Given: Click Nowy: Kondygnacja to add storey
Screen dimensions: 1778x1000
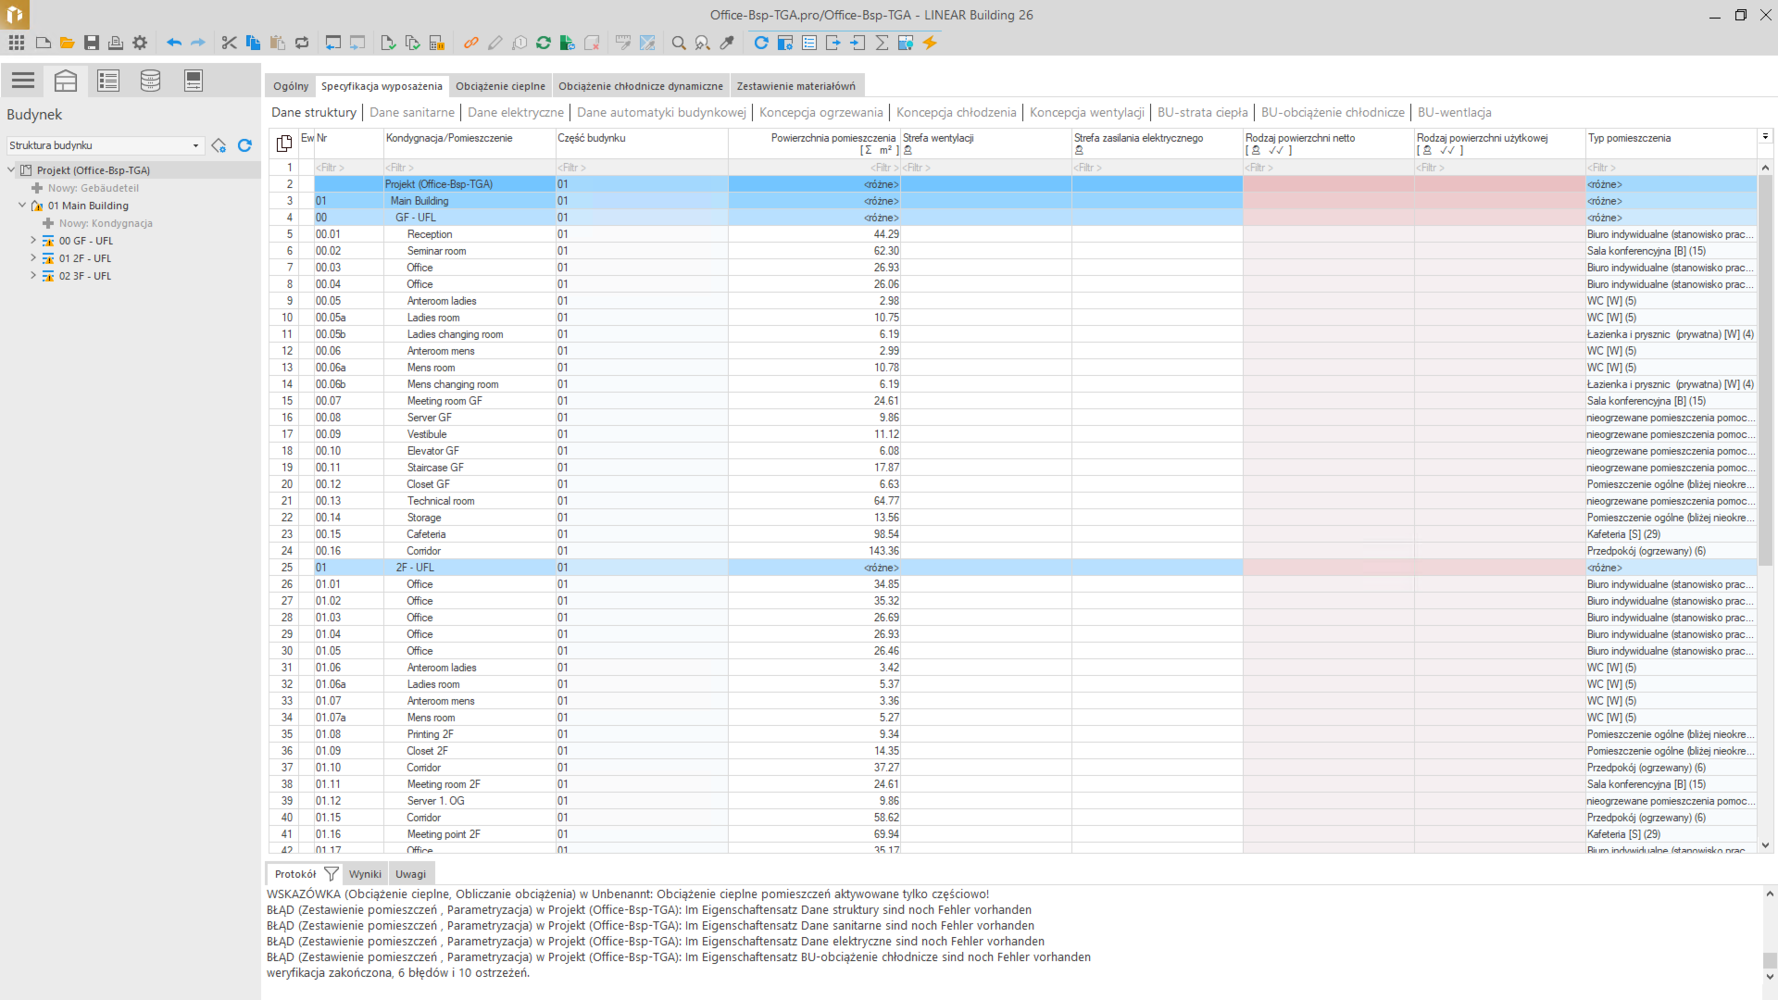Looking at the screenshot, I should [105, 223].
